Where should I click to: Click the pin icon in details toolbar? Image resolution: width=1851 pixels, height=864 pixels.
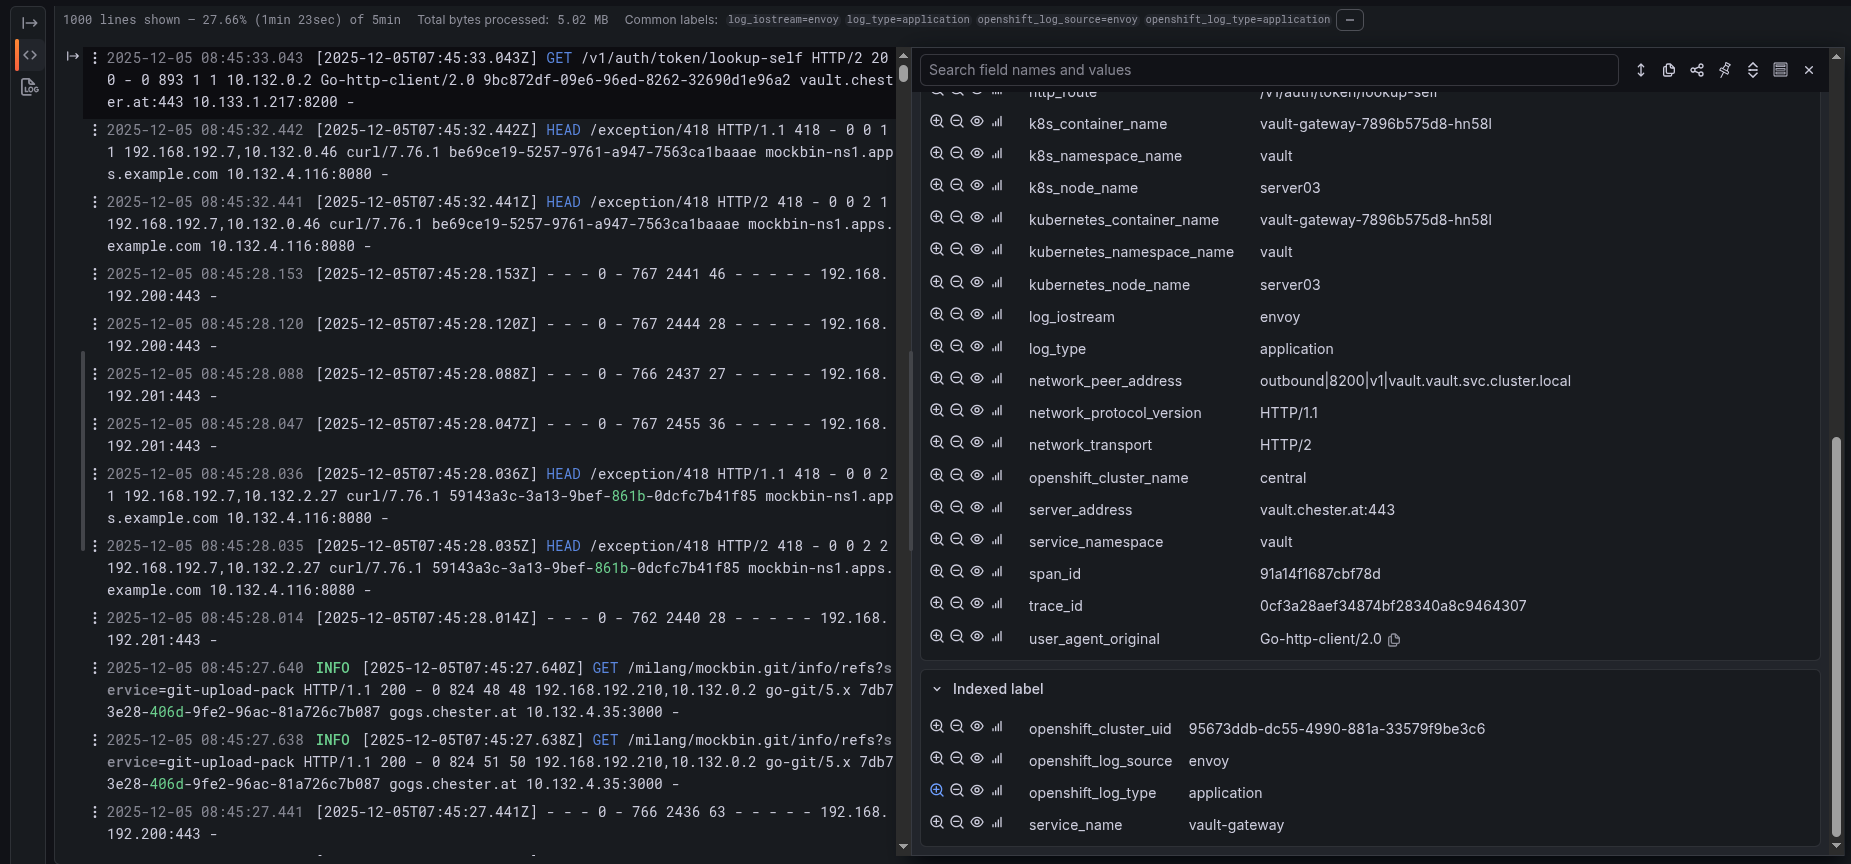tap(1725, 70)
